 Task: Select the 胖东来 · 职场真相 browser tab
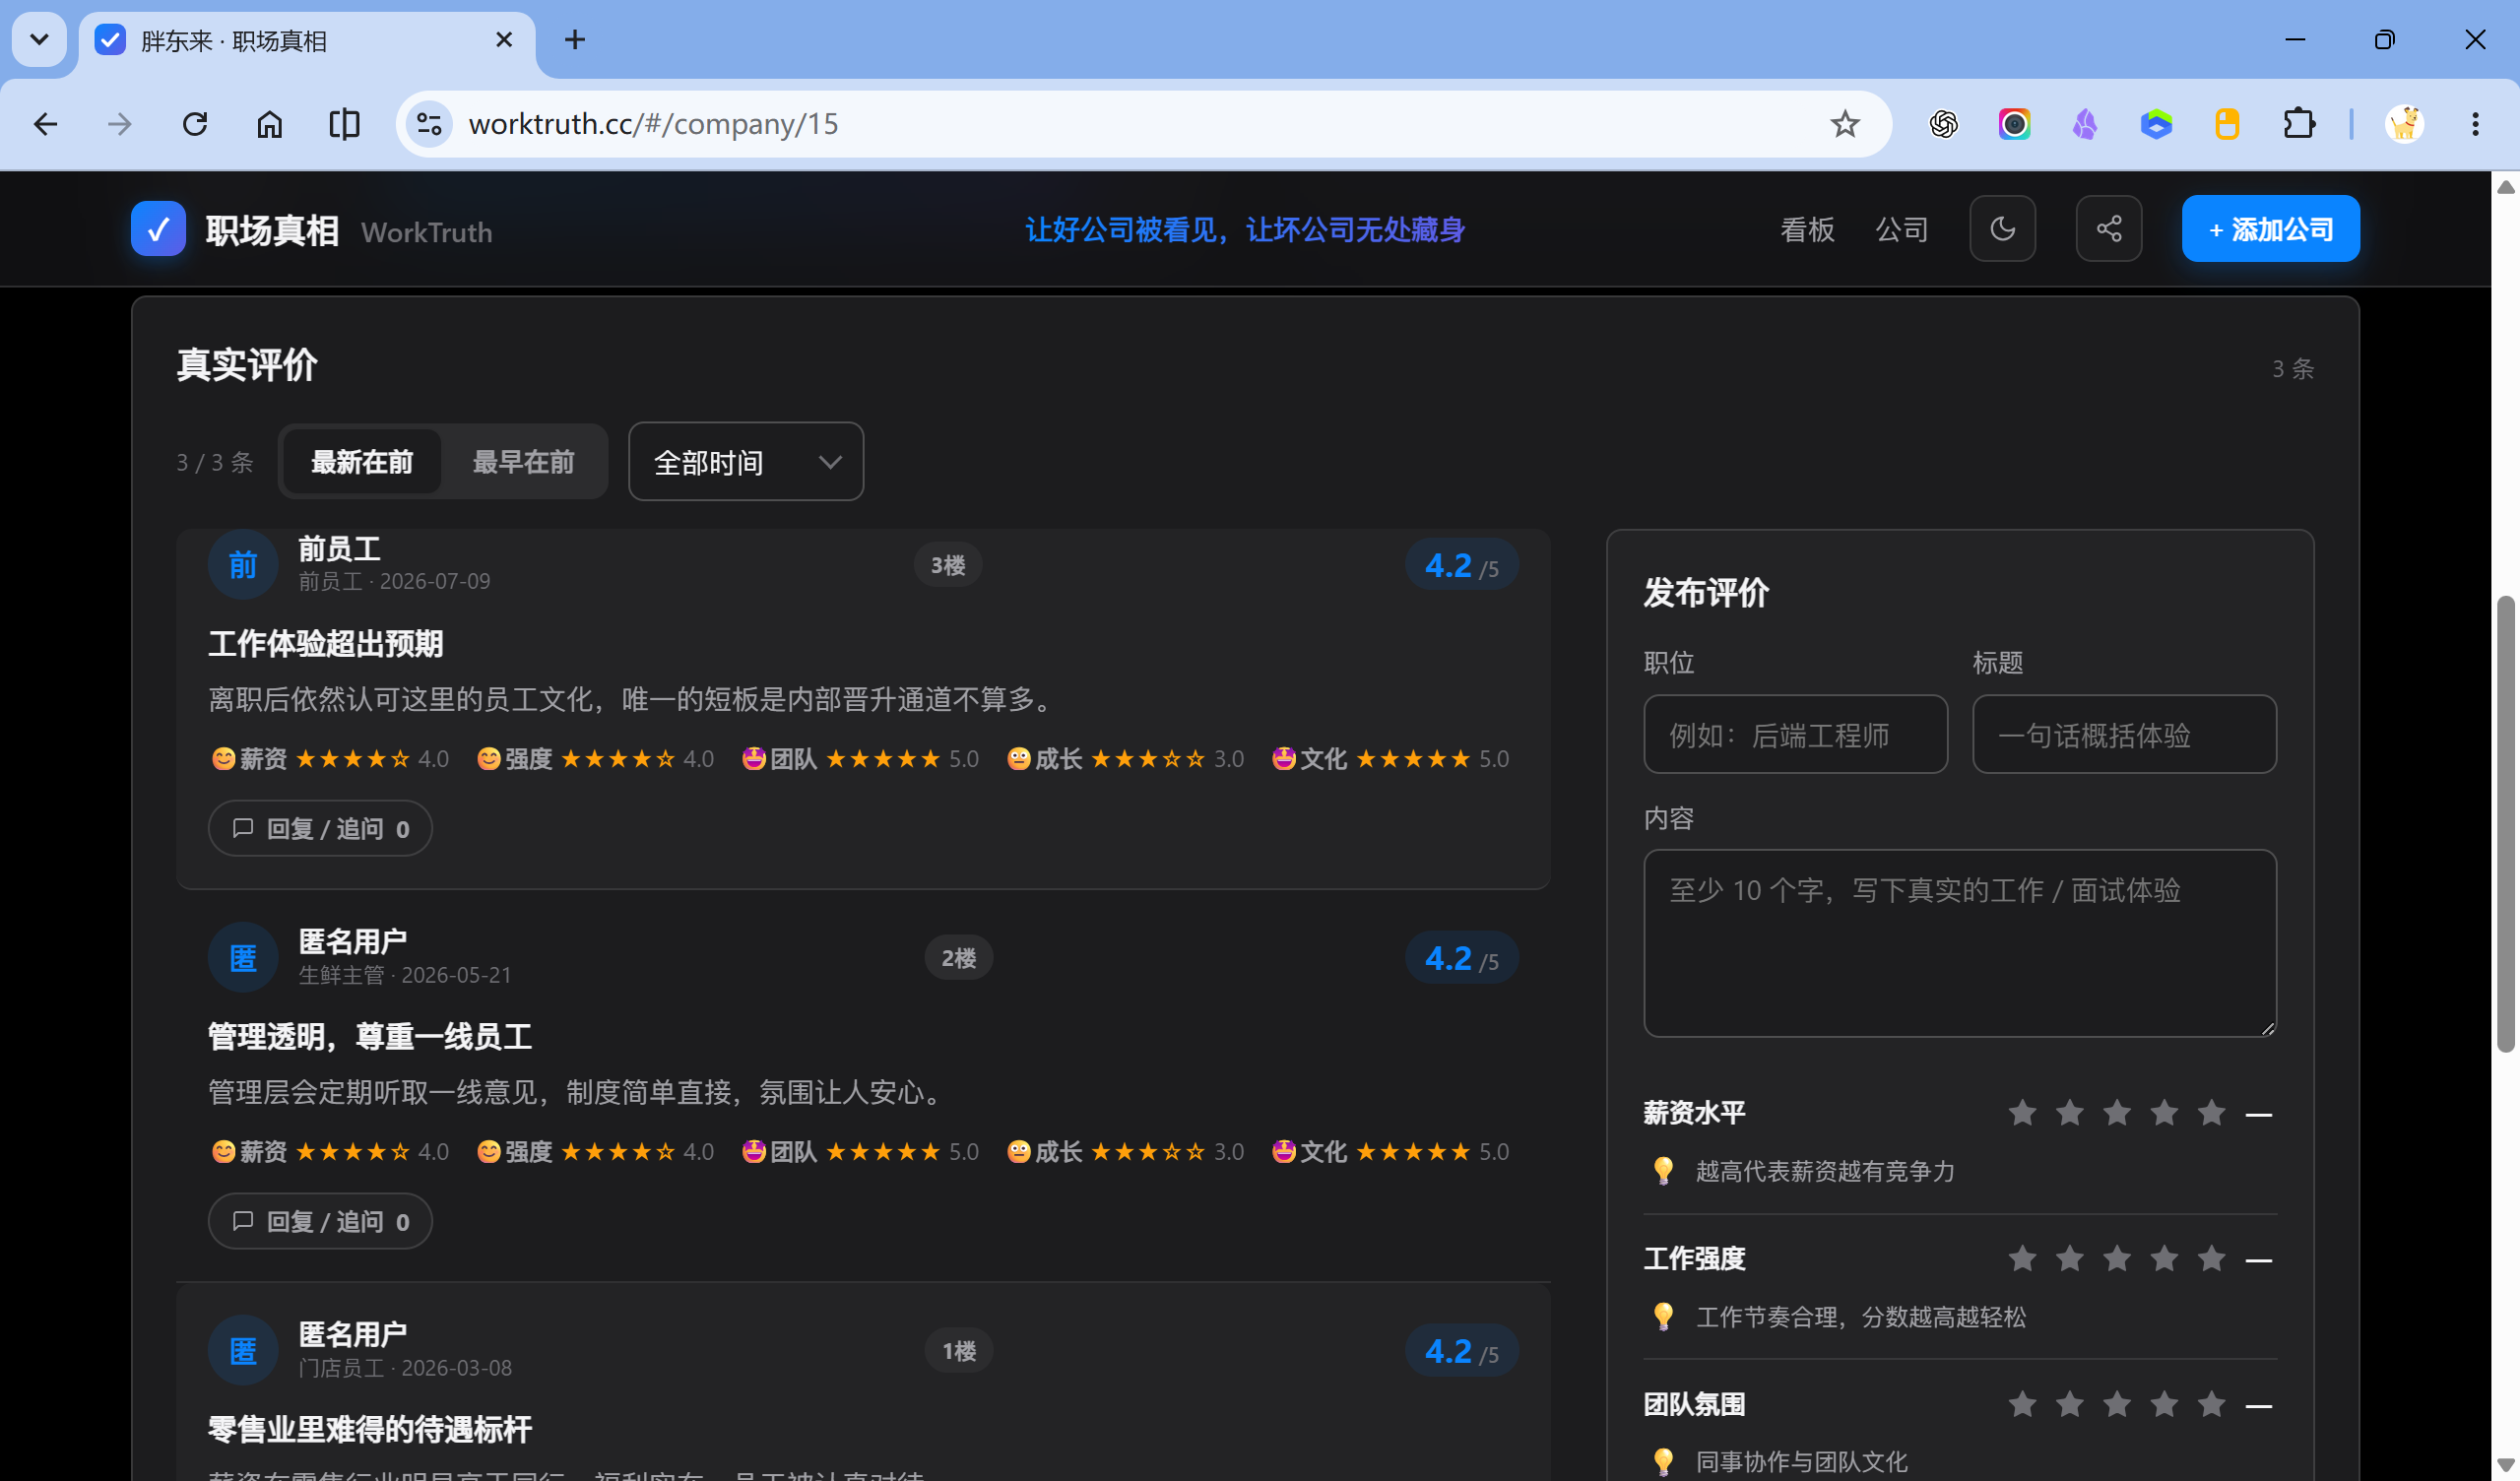point(307,41)
